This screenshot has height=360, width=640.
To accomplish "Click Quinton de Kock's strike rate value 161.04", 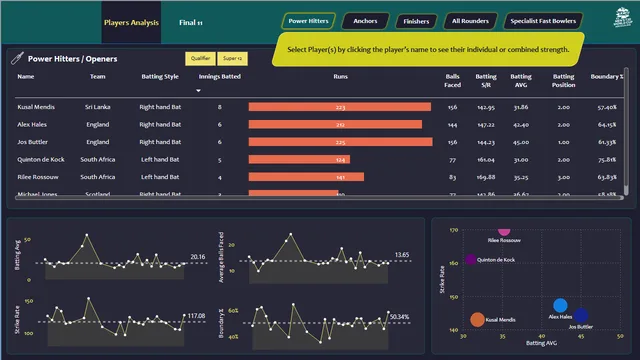I will click(x=486, y=160).
